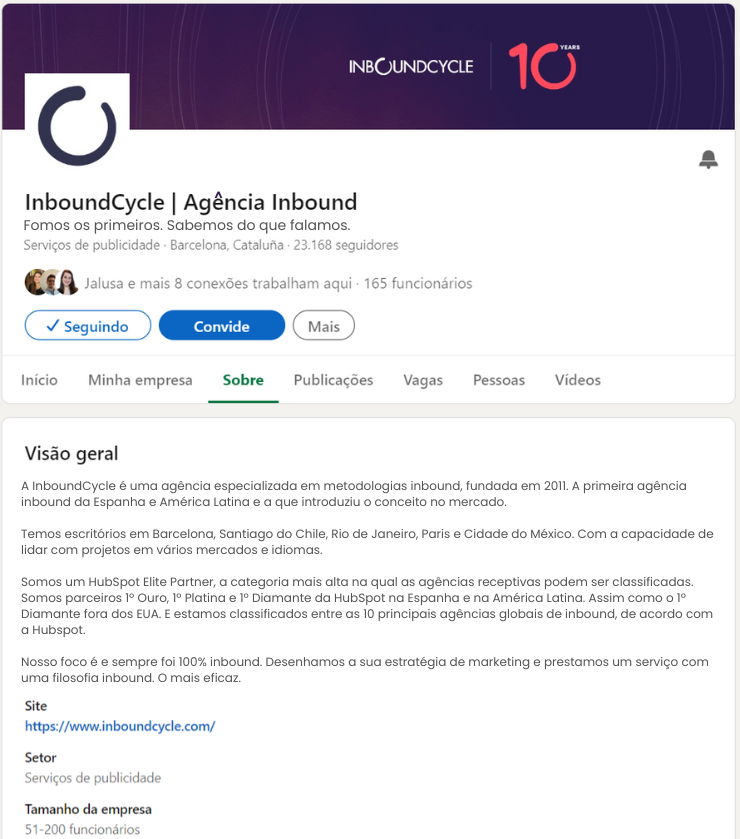Click the Convide button

(221, 325)
